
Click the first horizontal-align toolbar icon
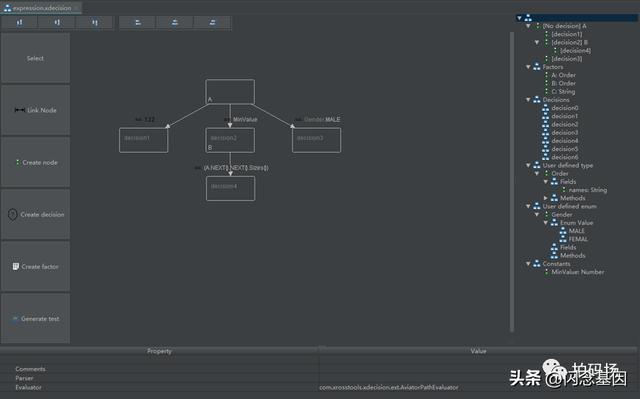[138, 22]
